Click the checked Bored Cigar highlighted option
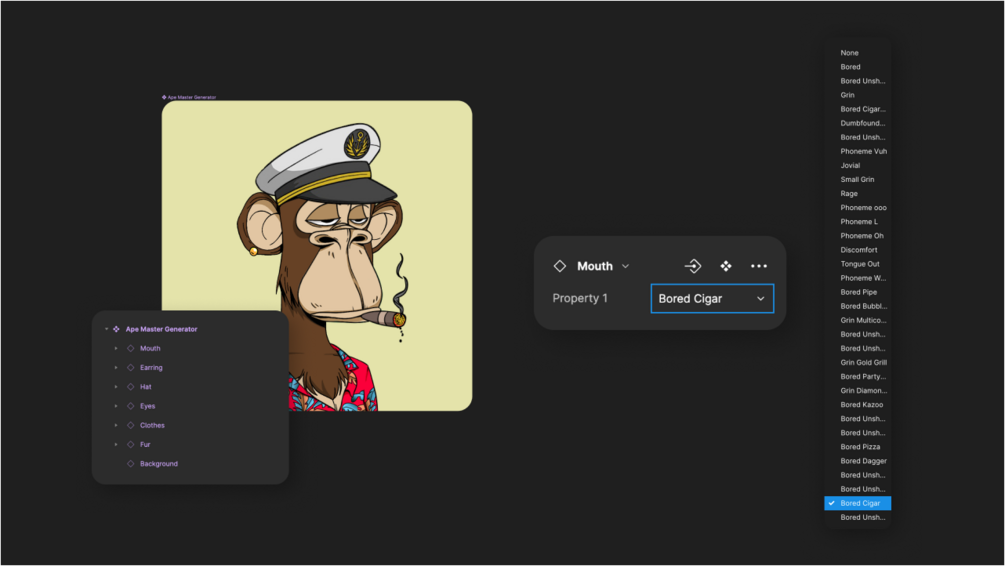 point(858,503)
